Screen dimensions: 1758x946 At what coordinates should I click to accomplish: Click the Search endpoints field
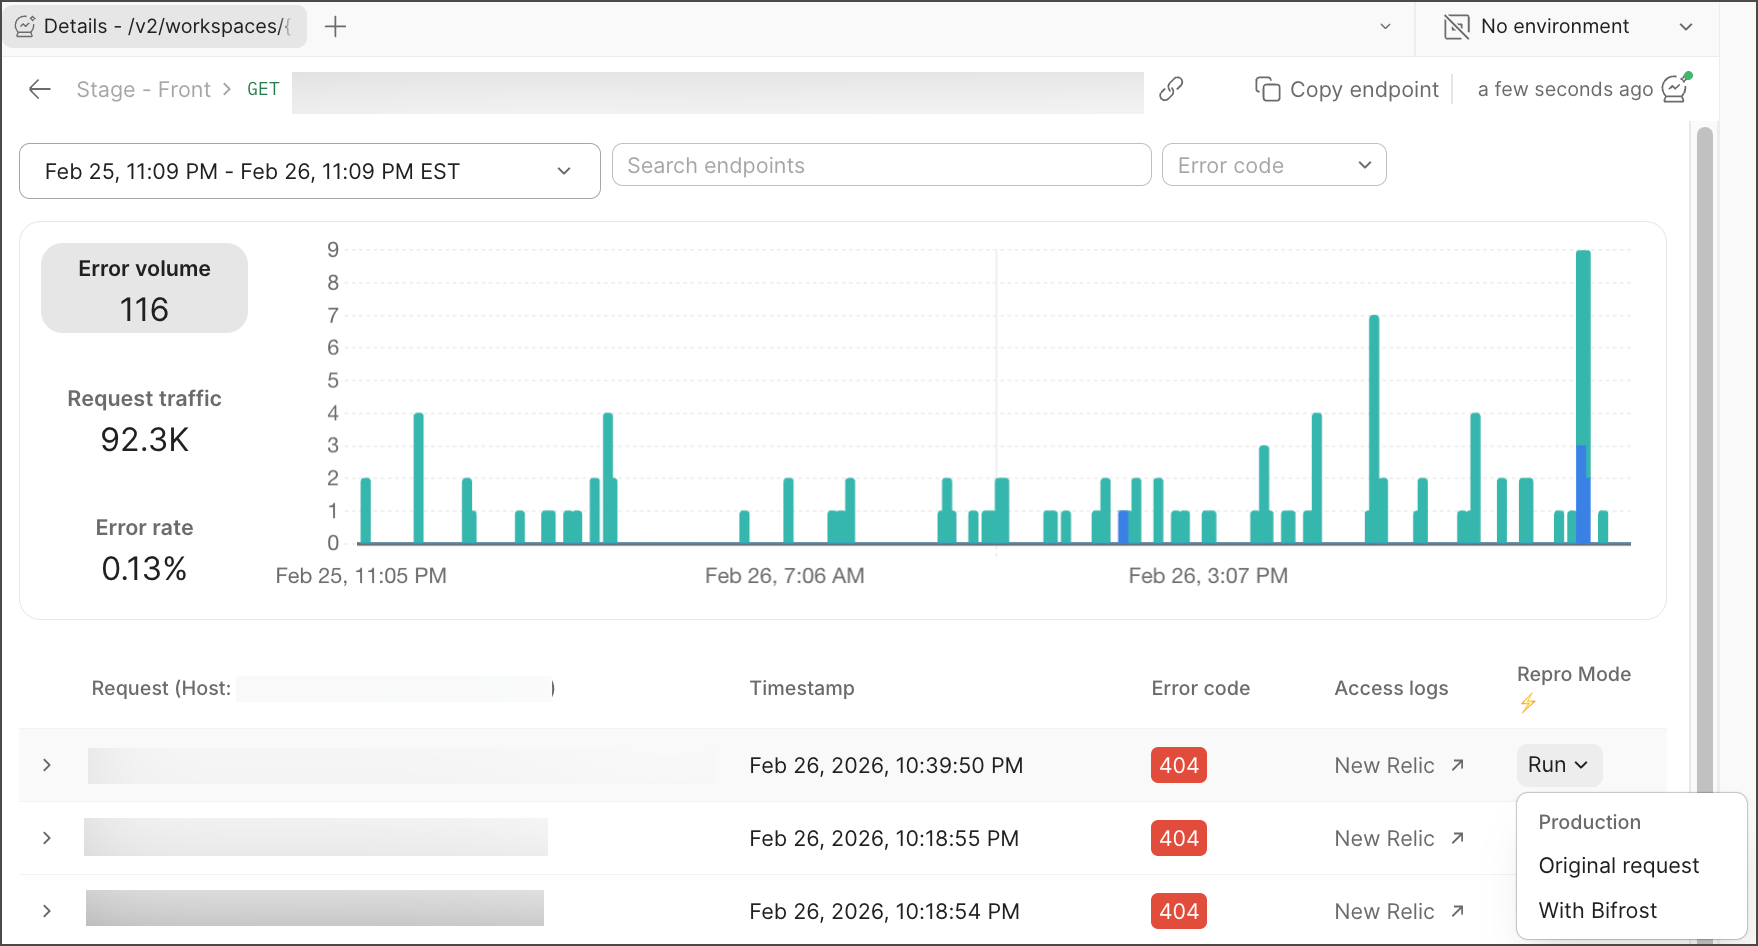[x=881, y=165]
